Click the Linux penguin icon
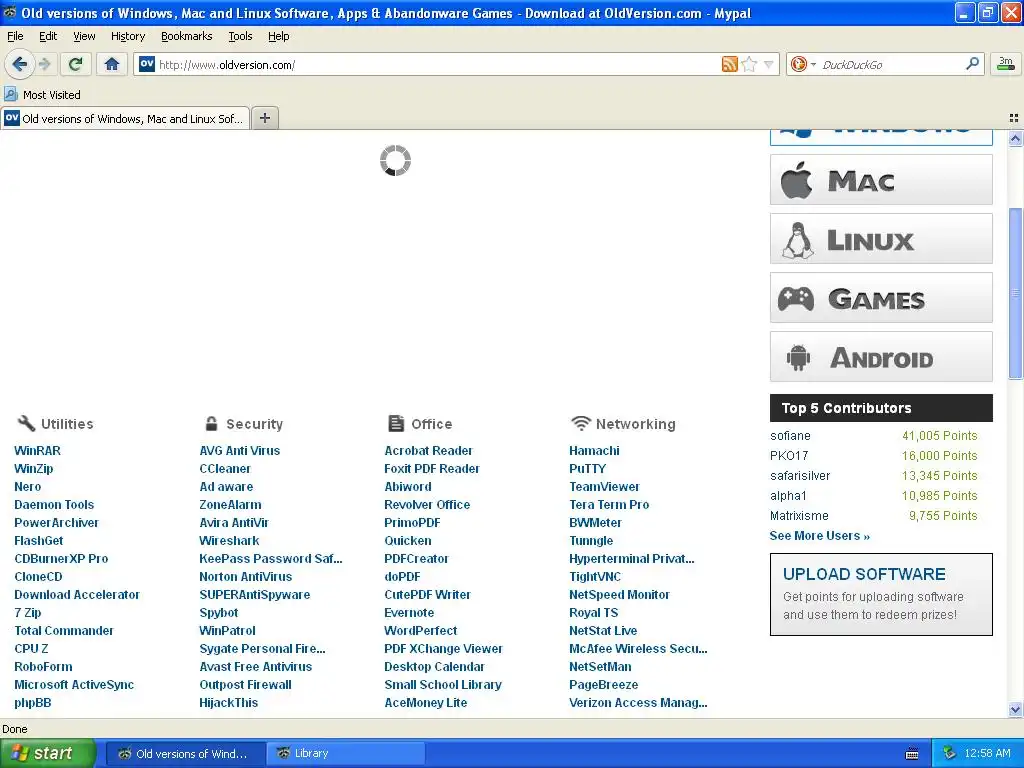 pyautogui.click(x=798, y=240)
